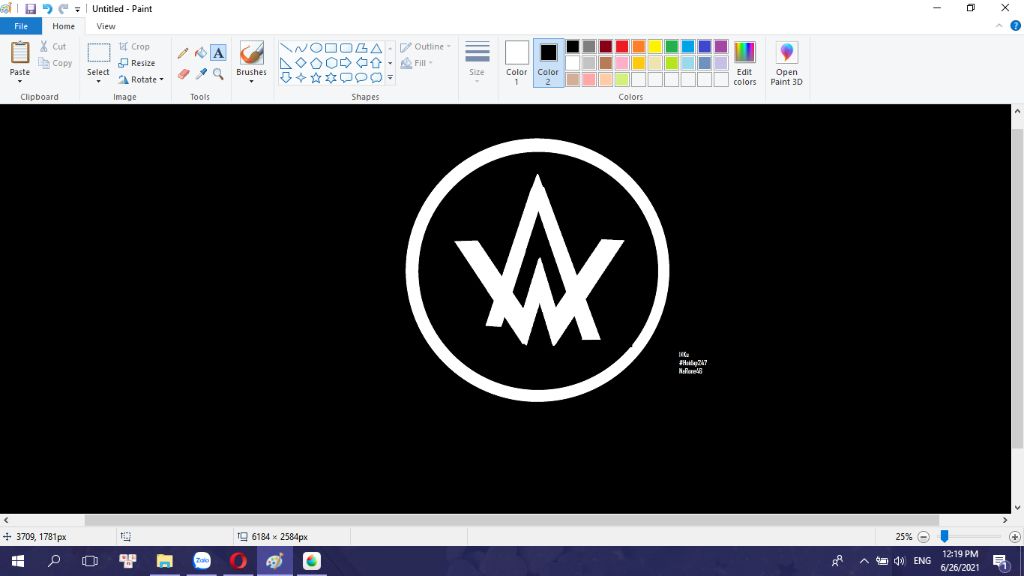The height and width of the screenshot is (576, 1024).
Task: Open the Brushes dropdown arrow
Action: (x=251, y=82)
